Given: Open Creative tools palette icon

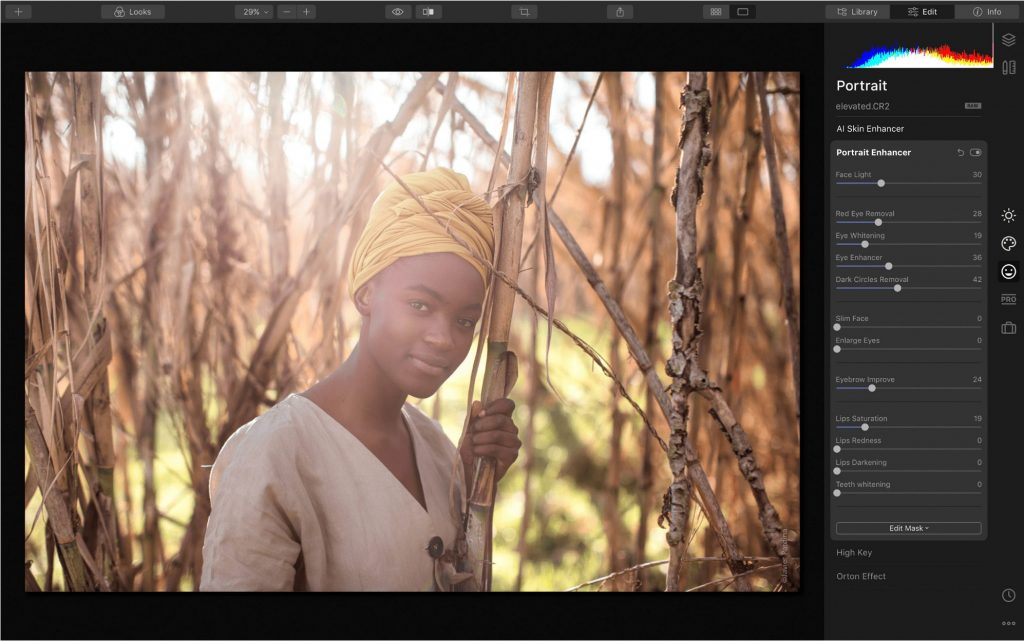Looking at the screenshot, I should (1008, 243).
